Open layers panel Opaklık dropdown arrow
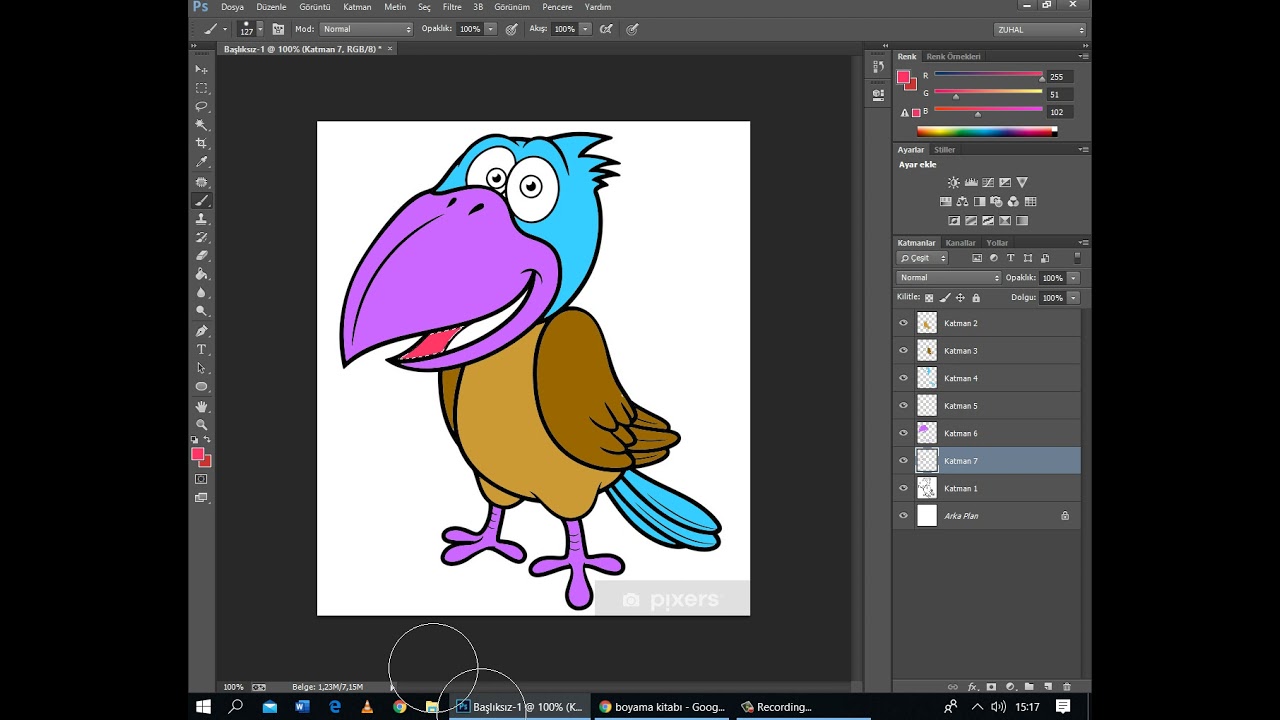The image size is (1280, 720). [1073, 278]
